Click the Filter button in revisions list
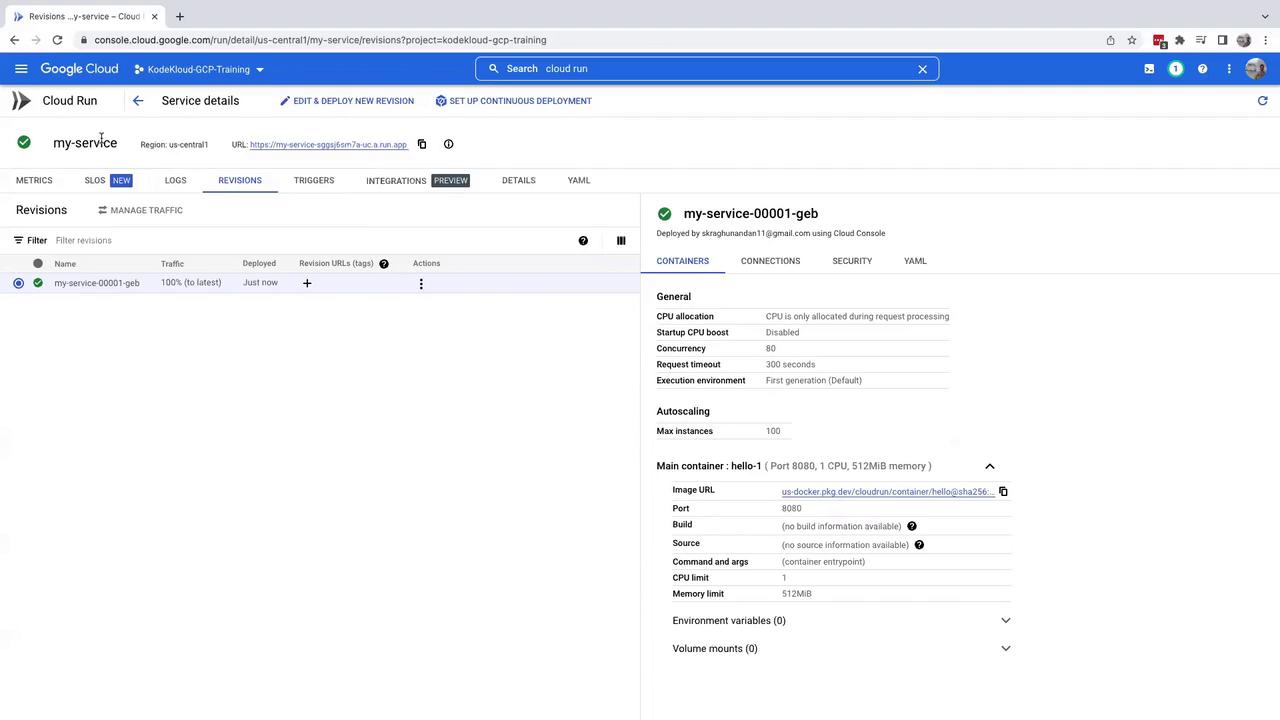This screenshot has width=1280, height=720. pyautogui.click(x=30, y=240)
